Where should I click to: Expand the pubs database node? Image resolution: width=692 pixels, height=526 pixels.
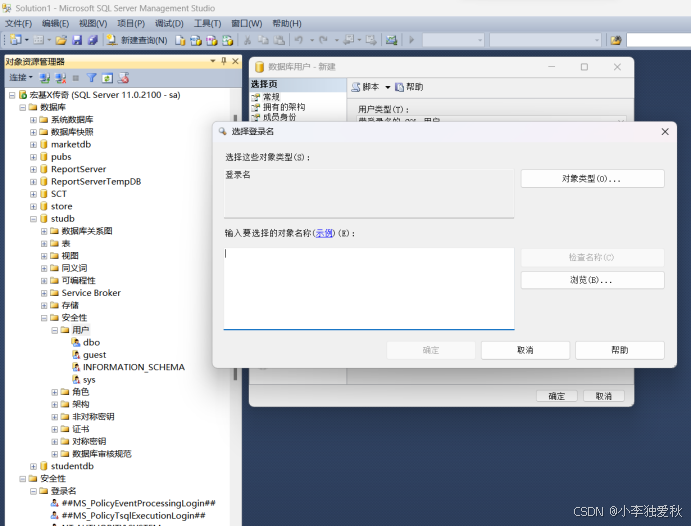pyautogui.click(x=34, y=157)
